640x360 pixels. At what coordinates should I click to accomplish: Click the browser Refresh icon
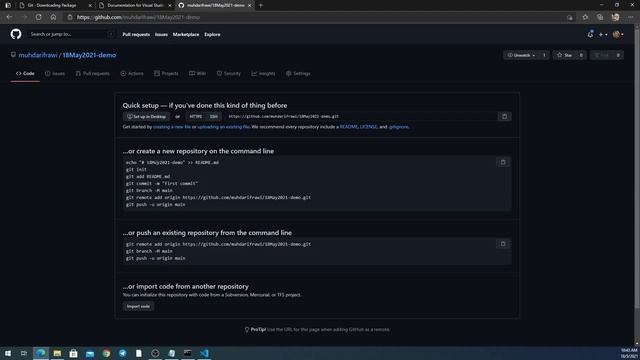tap(38, 17)
